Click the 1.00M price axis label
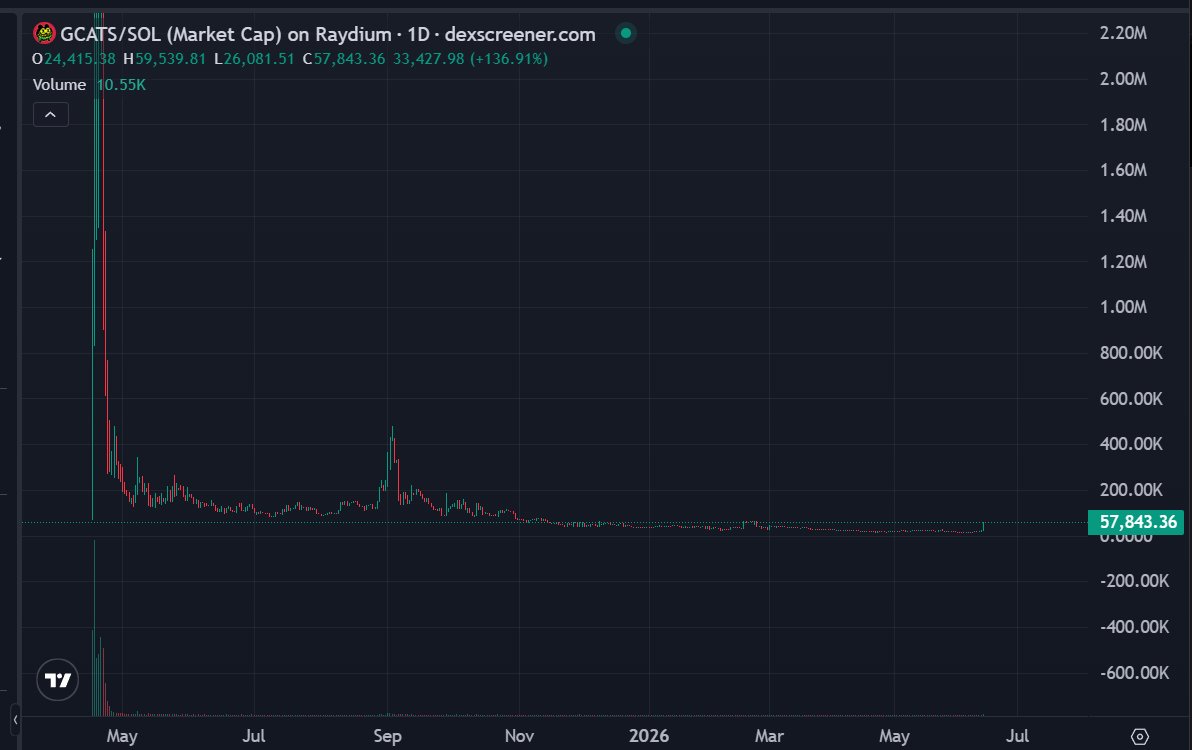The image size is (1192, 750). (x=1123, y=307)
